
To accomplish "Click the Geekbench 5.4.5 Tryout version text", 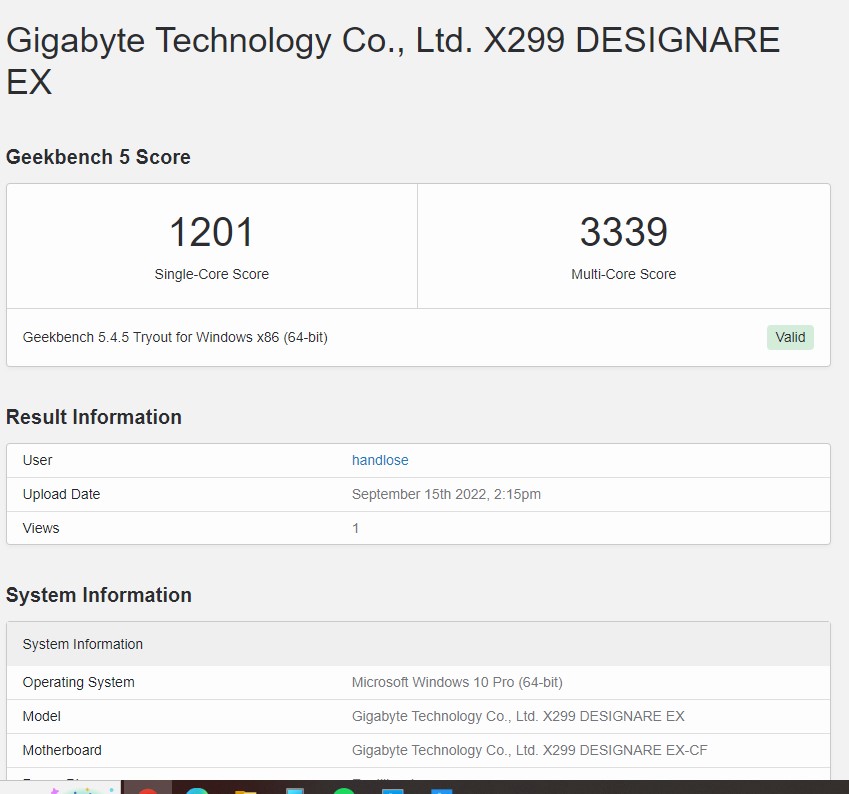I will coord(175,337).
